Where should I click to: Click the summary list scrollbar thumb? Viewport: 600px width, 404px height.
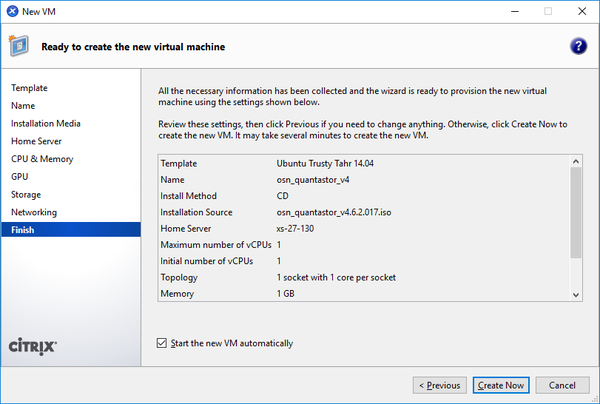point(576,213)
